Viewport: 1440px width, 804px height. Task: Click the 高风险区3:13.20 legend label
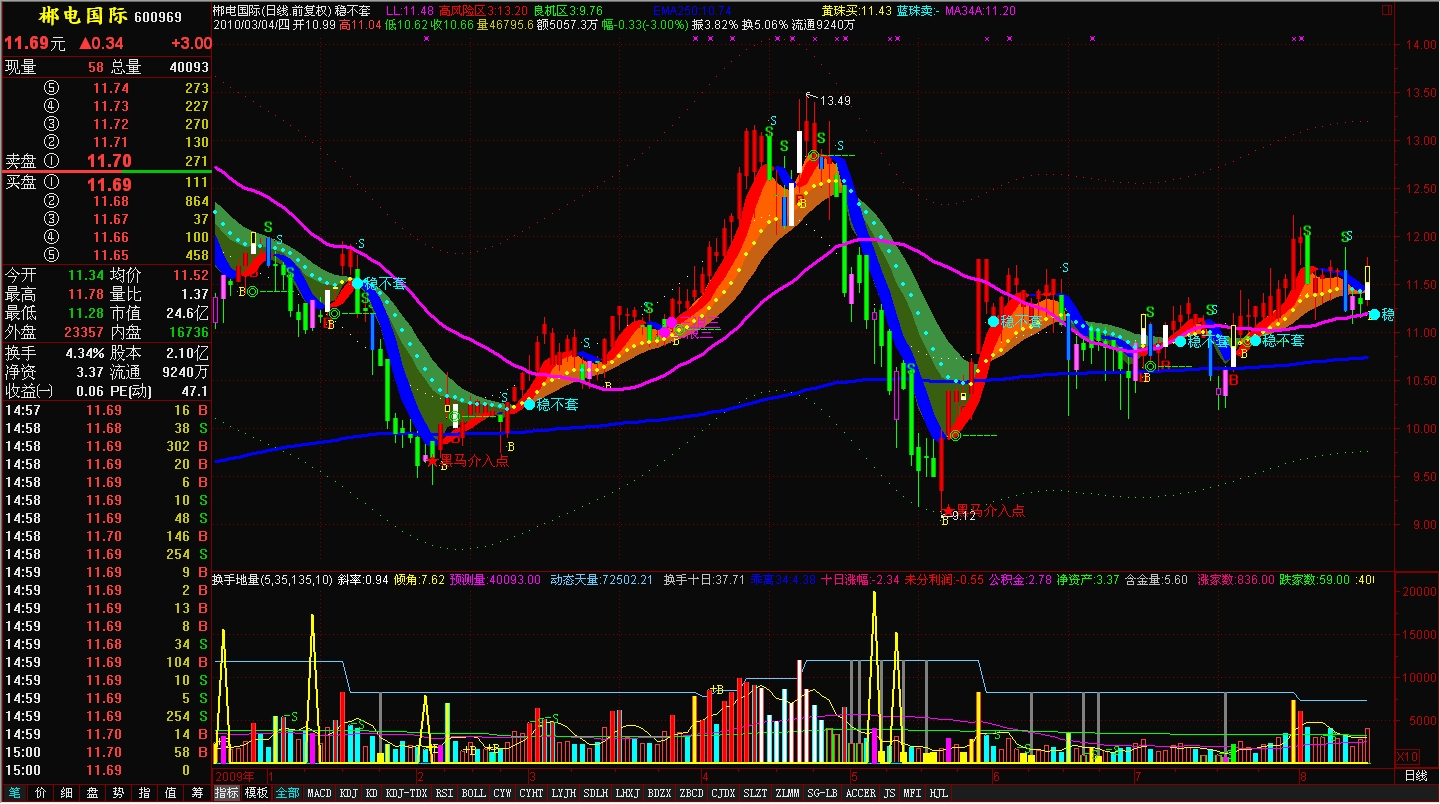483,10
